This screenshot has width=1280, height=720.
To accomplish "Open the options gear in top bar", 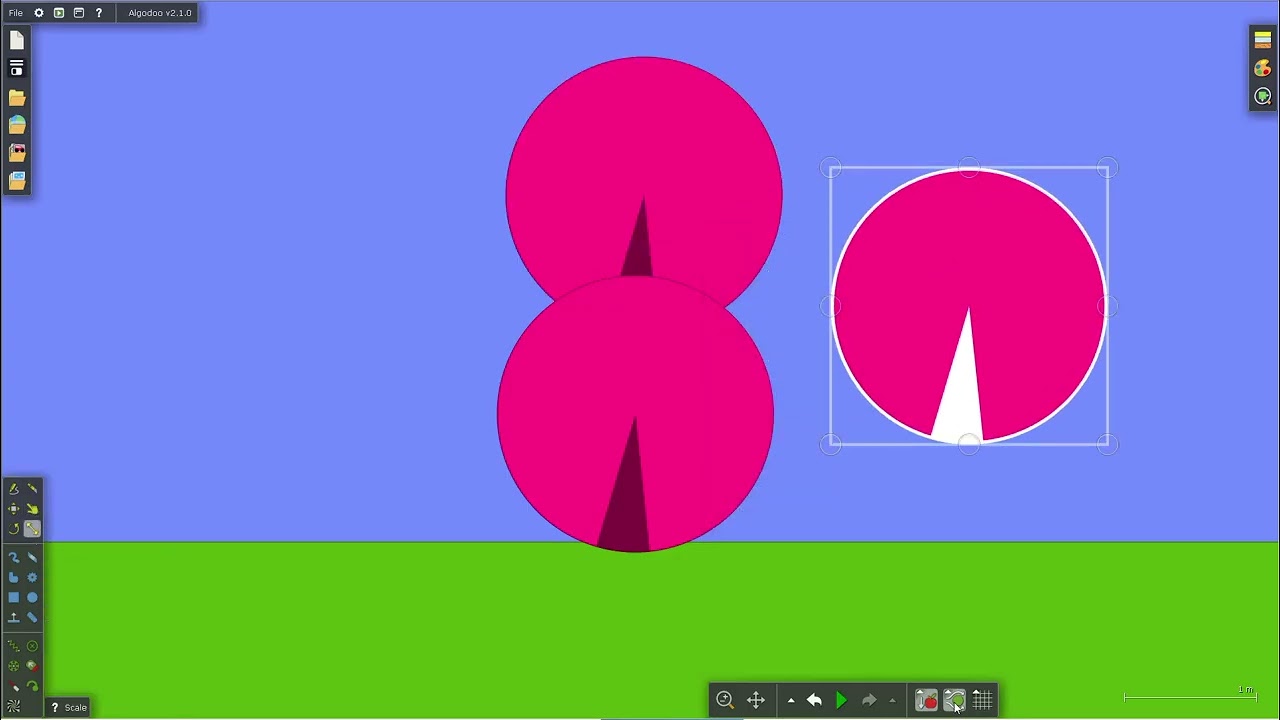I will [39, 13].
